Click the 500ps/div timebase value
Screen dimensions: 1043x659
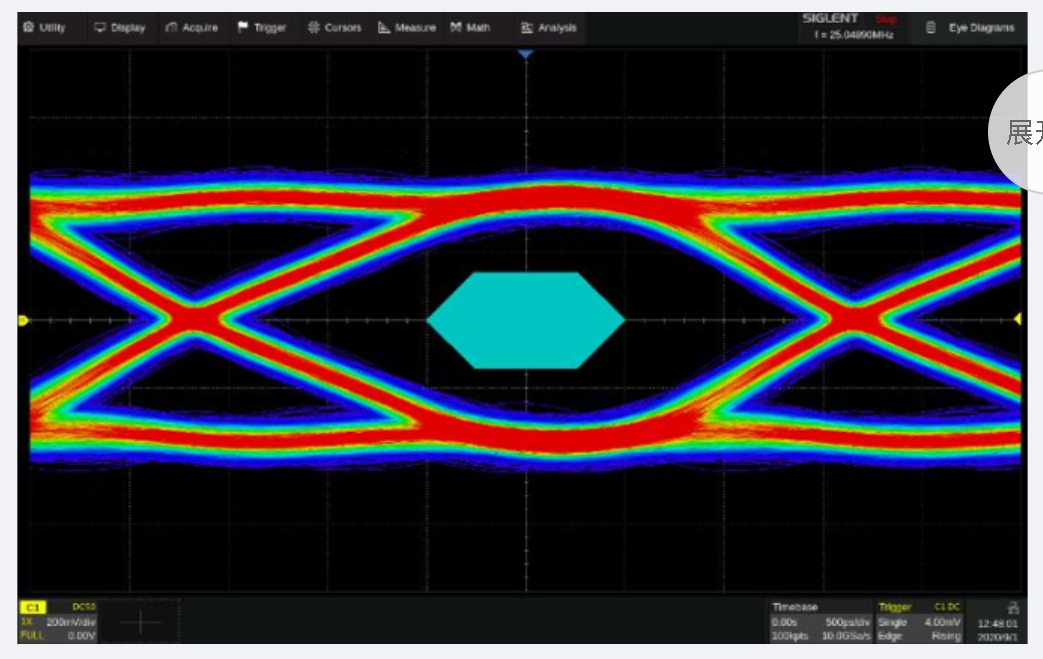[x=847, y=622]
